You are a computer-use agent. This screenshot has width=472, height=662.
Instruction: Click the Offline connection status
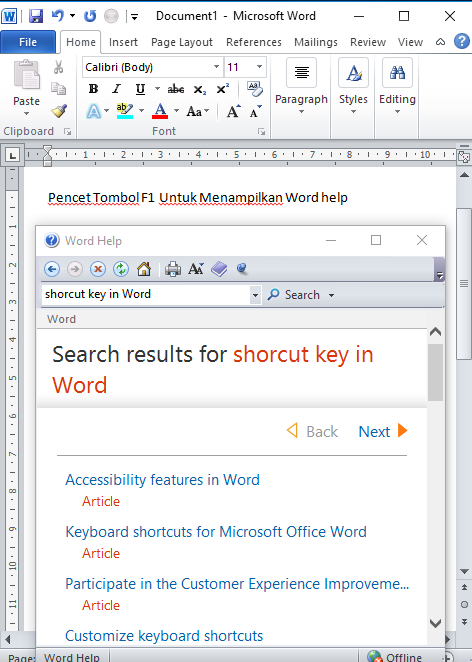pyautogui.click(x=394, y=657)
